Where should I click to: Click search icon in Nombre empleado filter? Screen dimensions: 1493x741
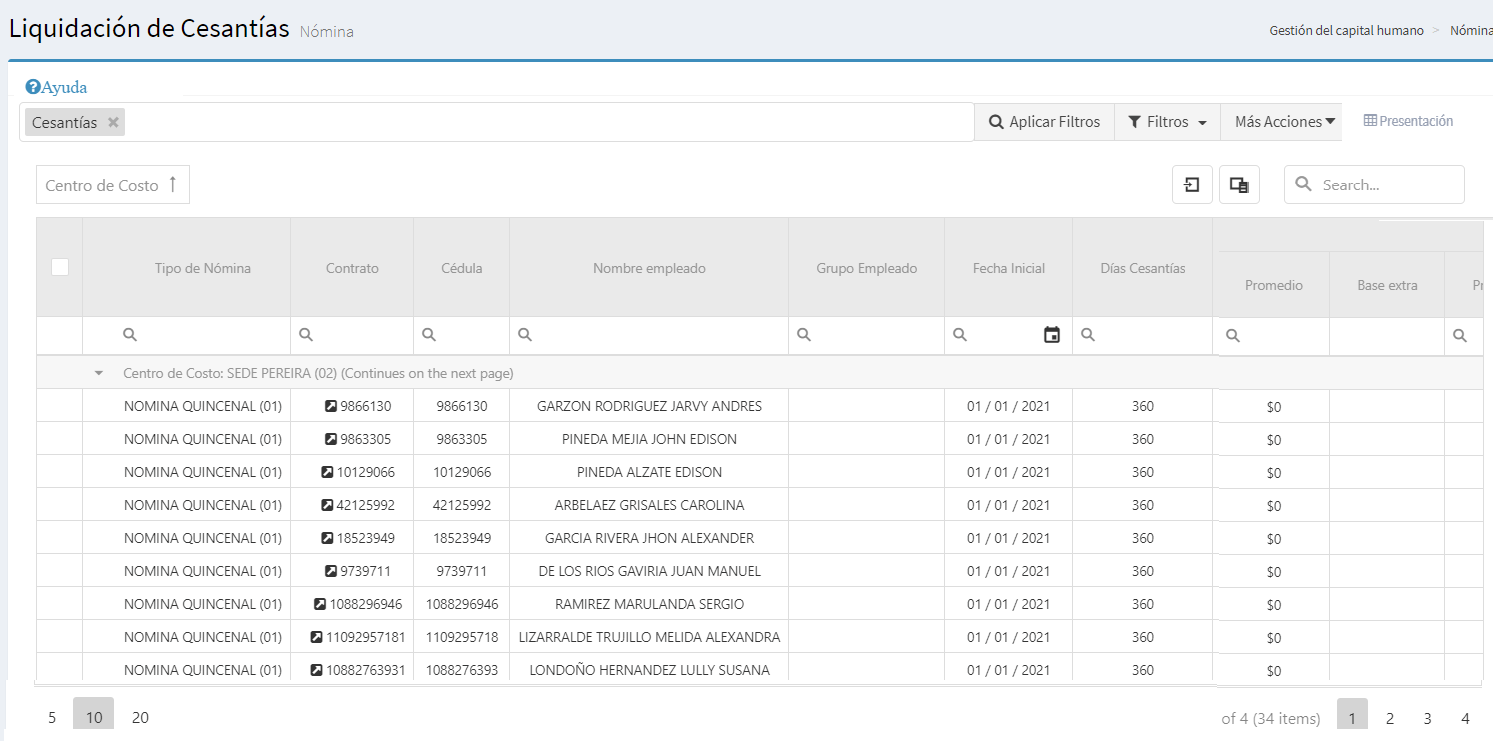click(525, 335)
